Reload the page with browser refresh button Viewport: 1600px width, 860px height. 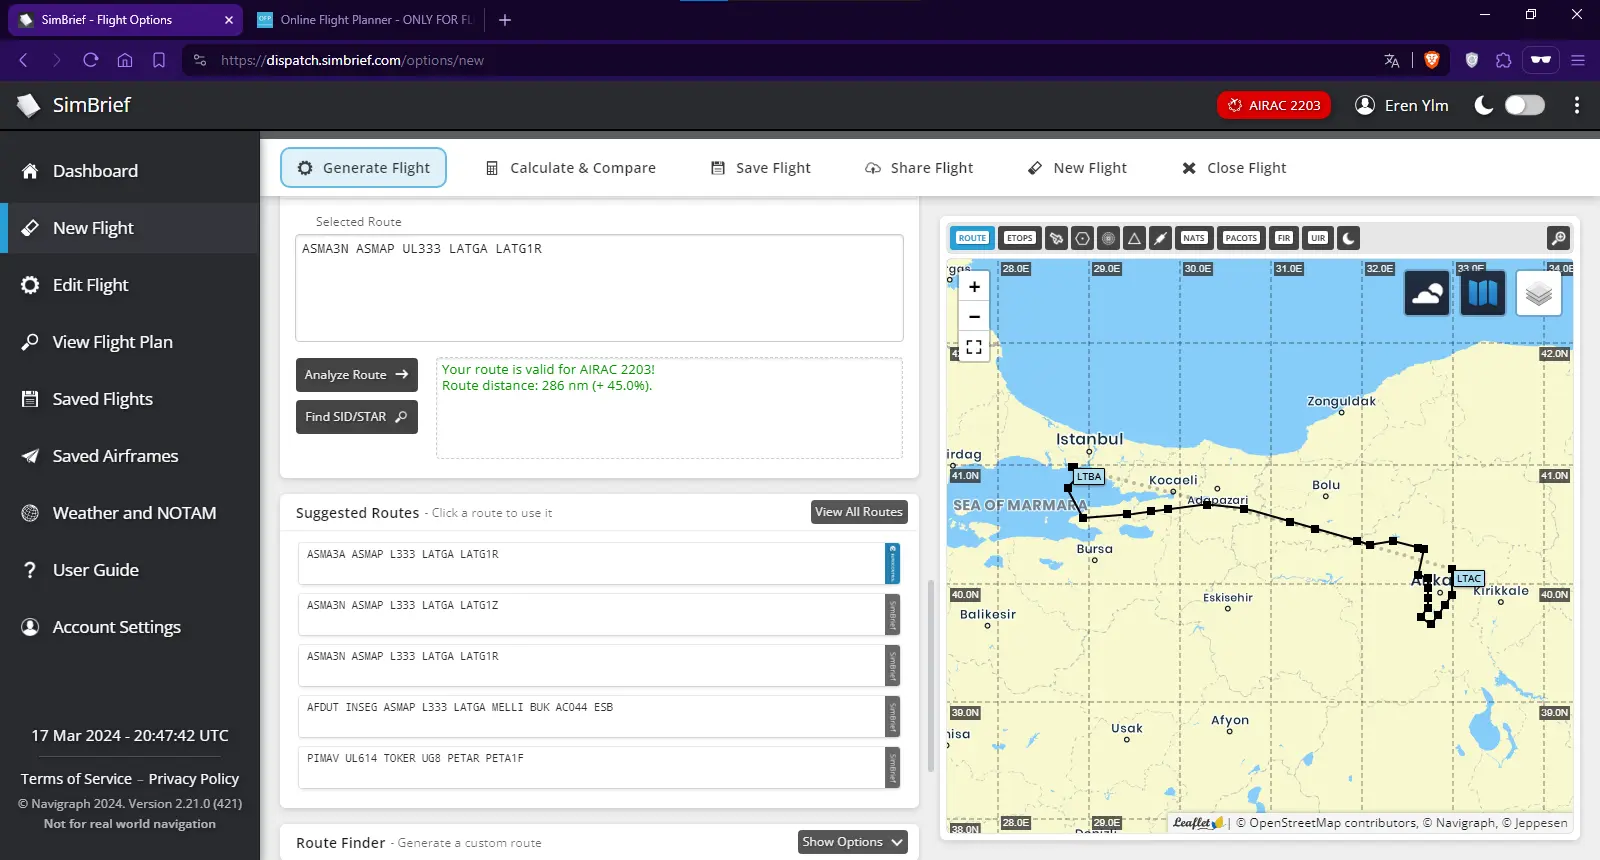click(x=91, y=60)
